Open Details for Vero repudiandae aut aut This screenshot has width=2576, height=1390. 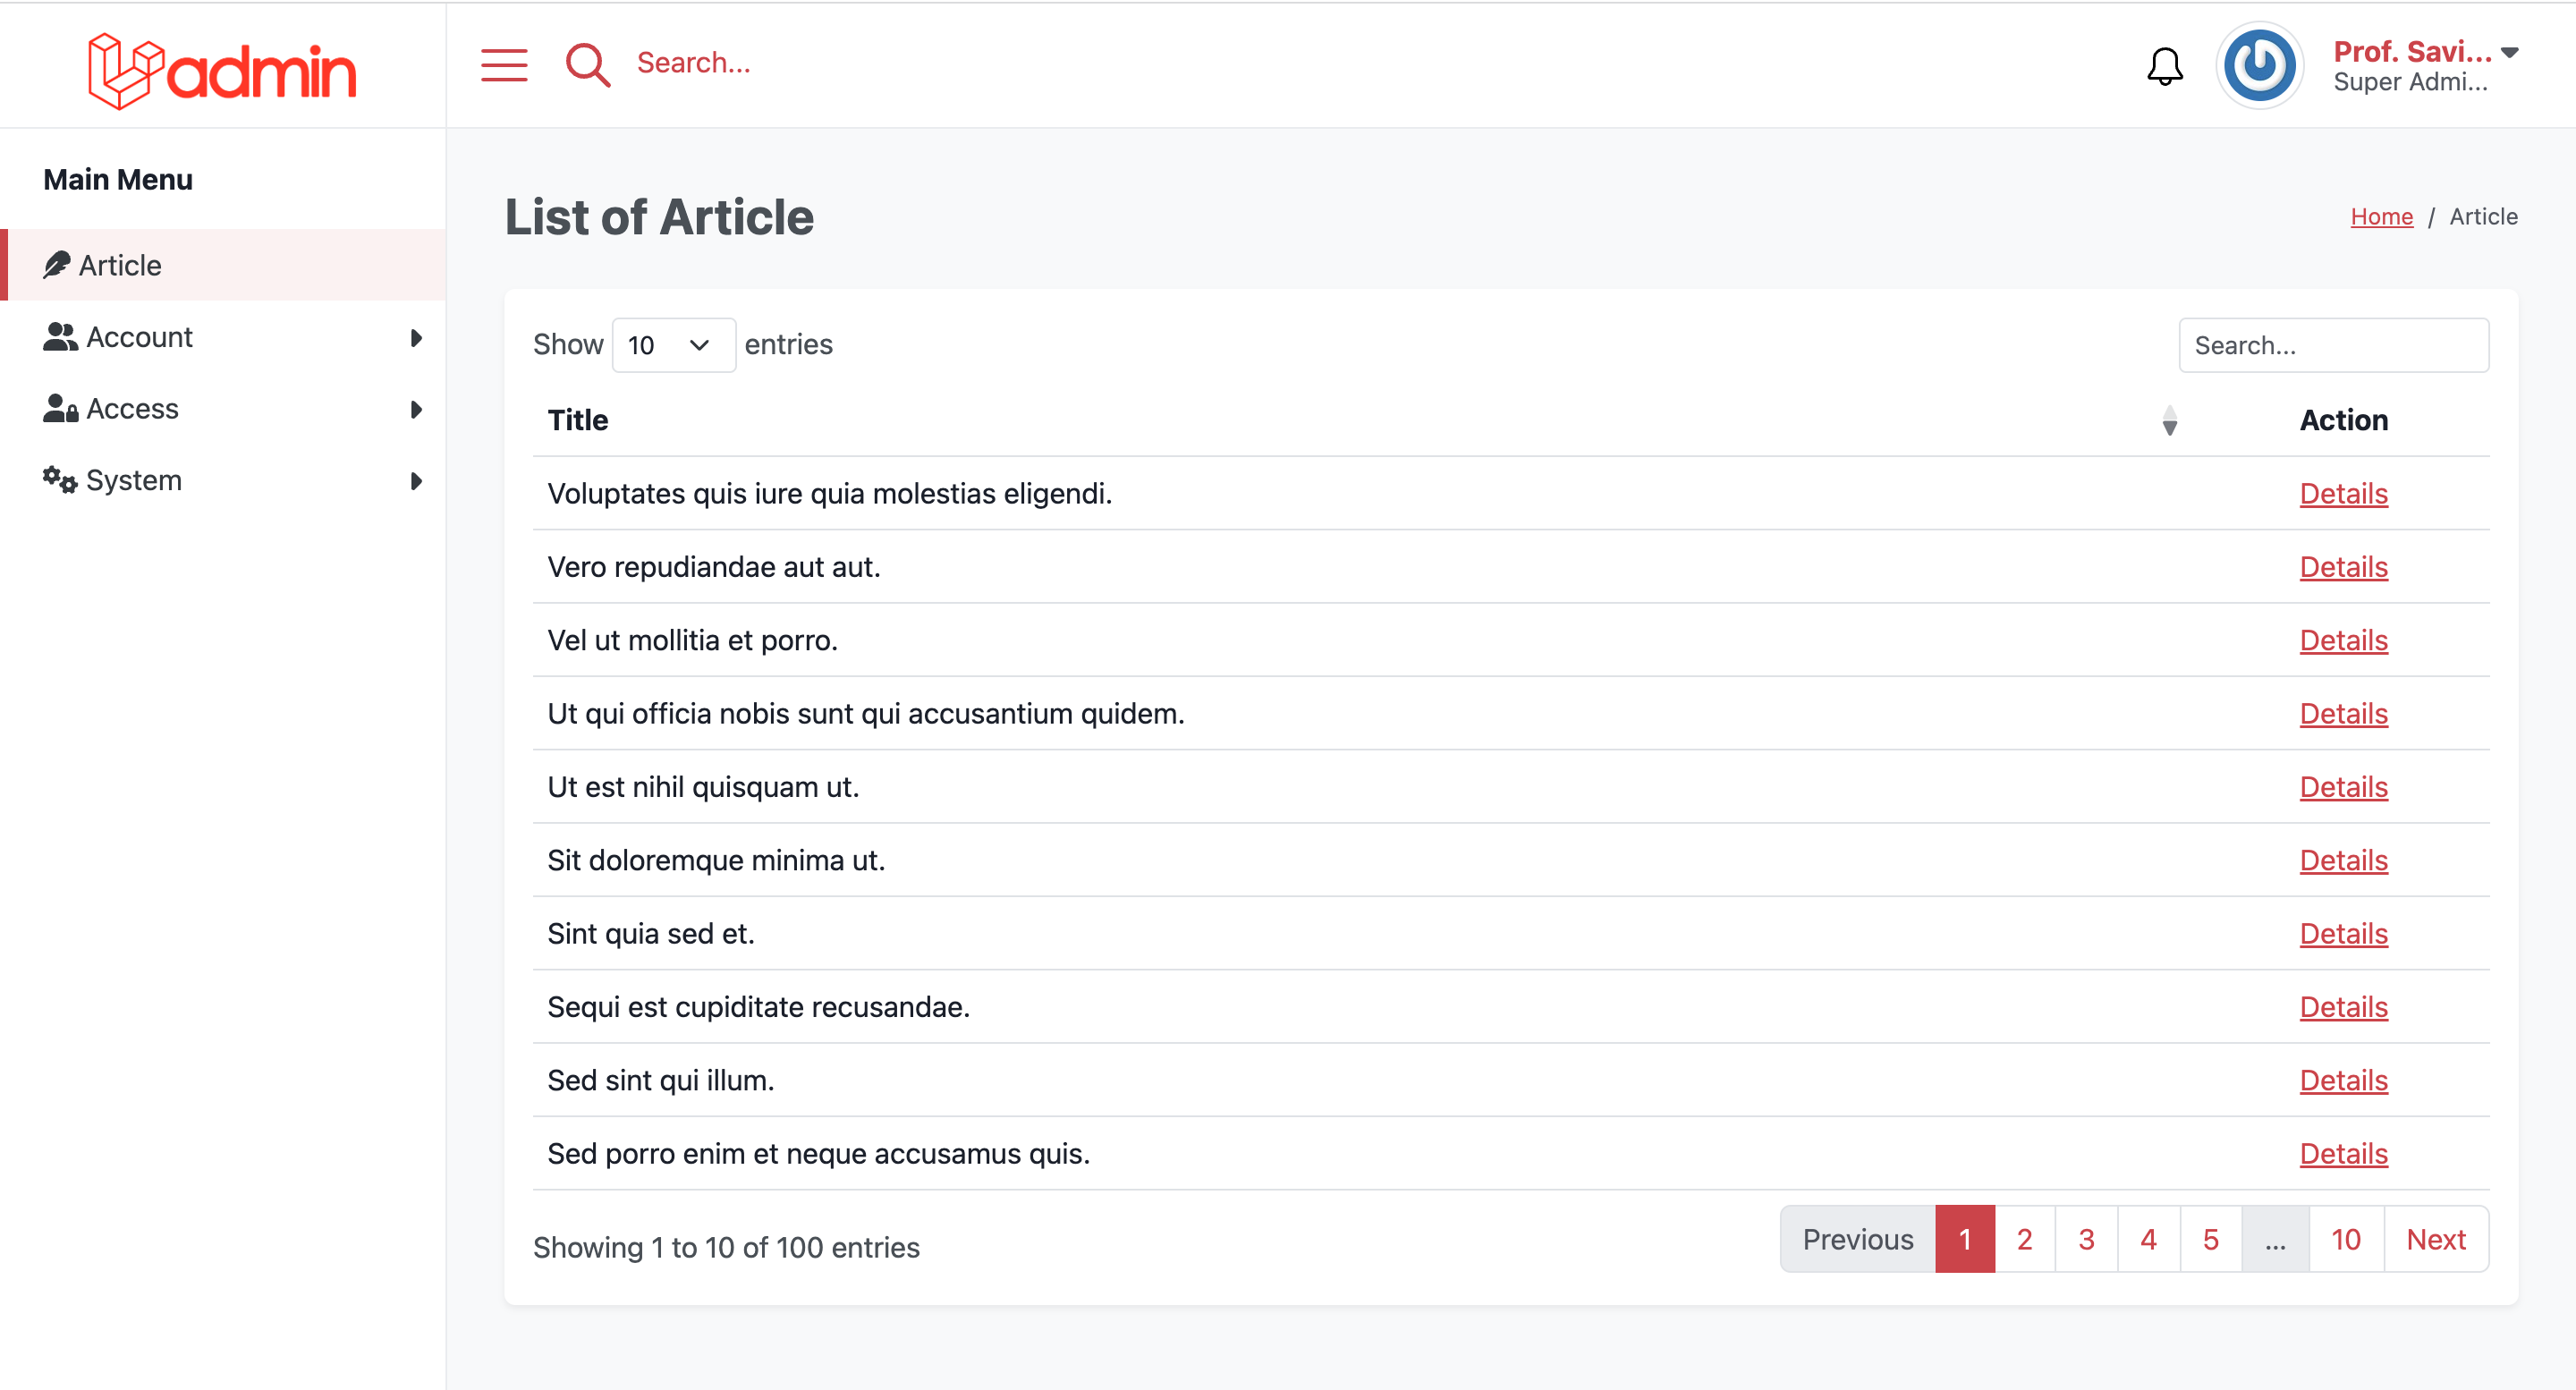click(x=2343, y=567)
